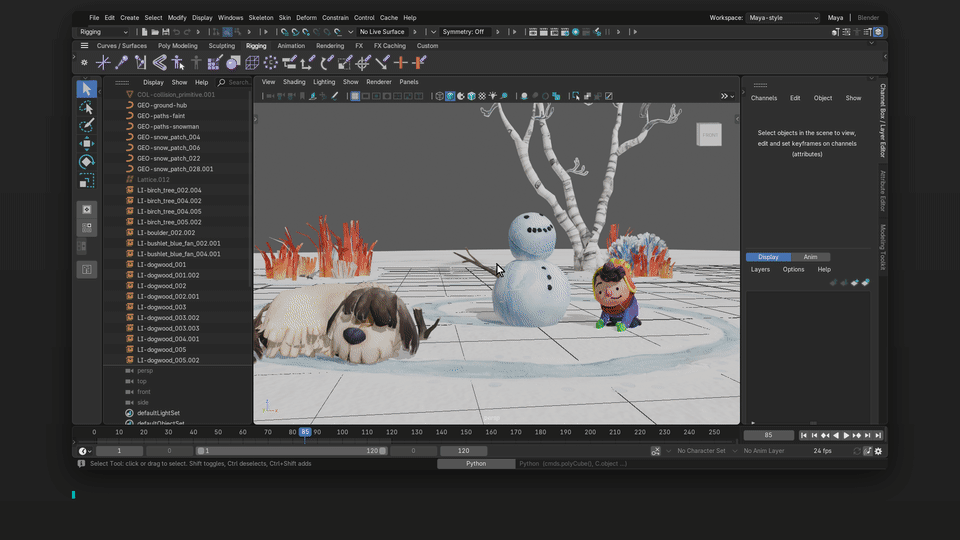Open the shelf hamburger menu

click(x=84, y=46)
